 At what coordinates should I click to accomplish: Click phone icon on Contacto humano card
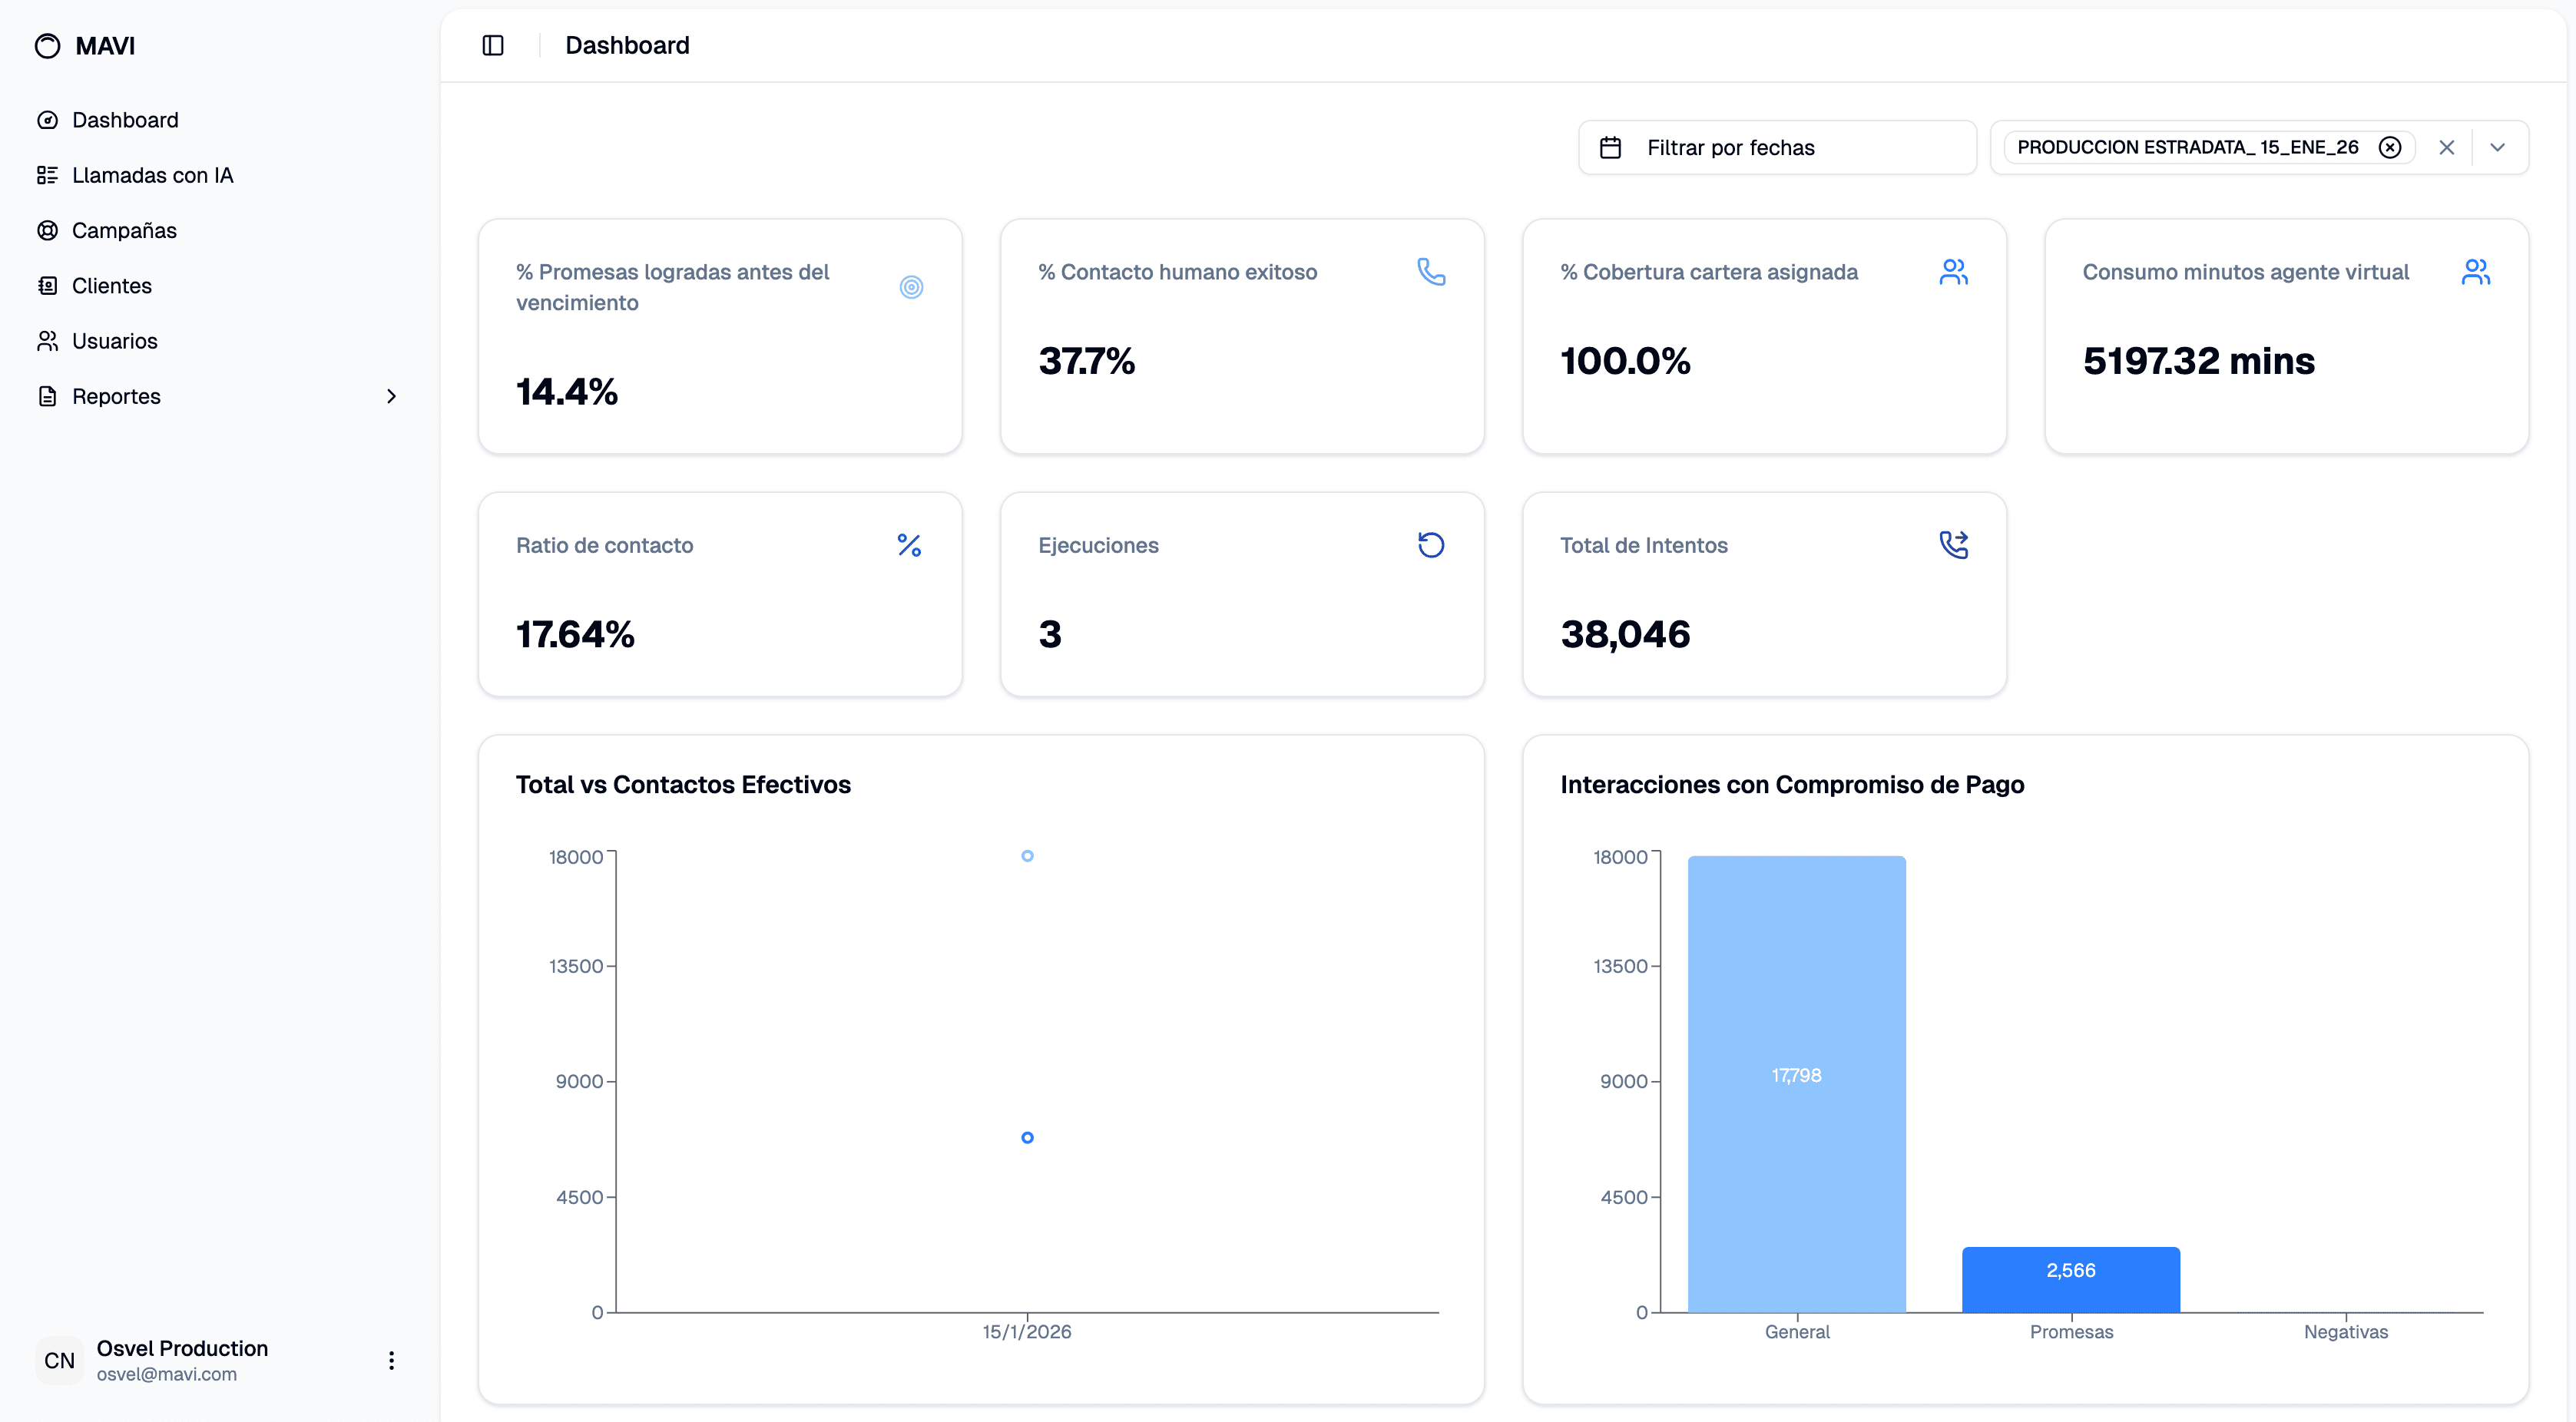1431,271
